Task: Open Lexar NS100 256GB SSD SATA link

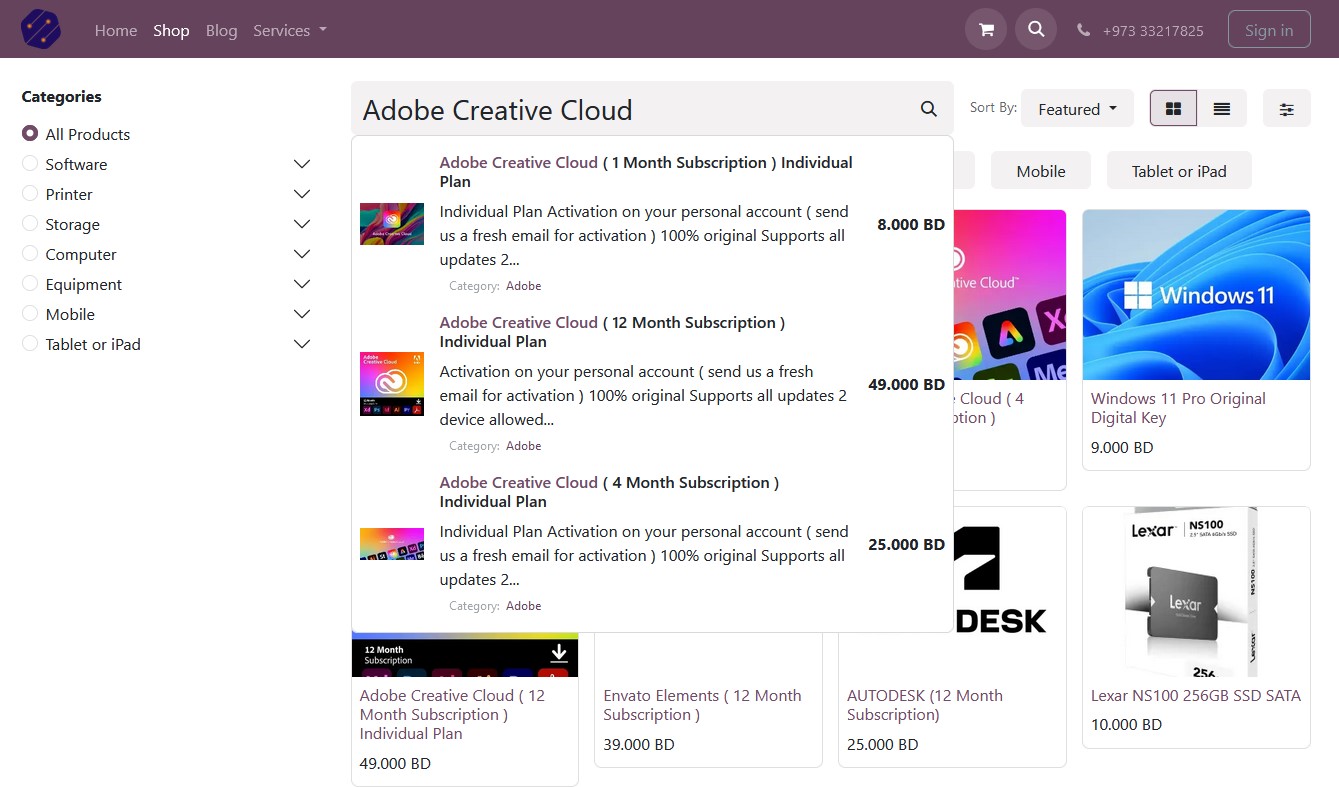Action: point(1196,695)
